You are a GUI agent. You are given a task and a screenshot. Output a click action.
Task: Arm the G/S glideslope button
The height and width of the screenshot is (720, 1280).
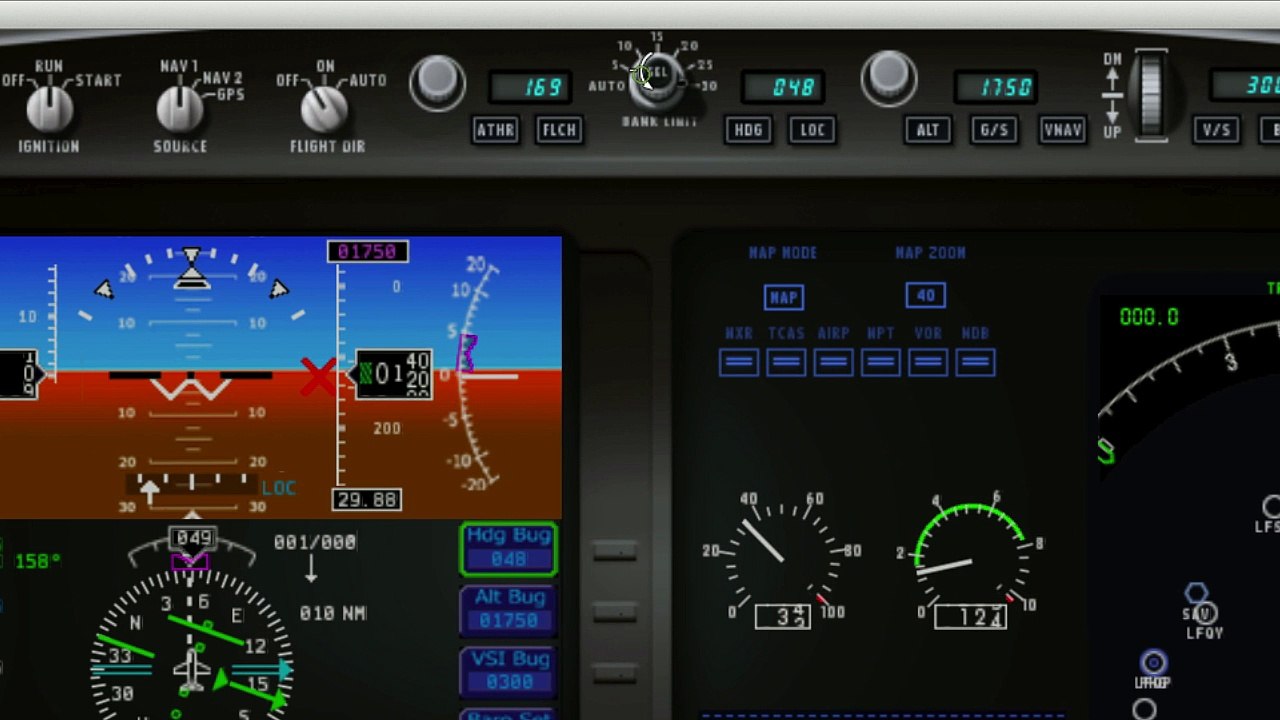[995, 130]
